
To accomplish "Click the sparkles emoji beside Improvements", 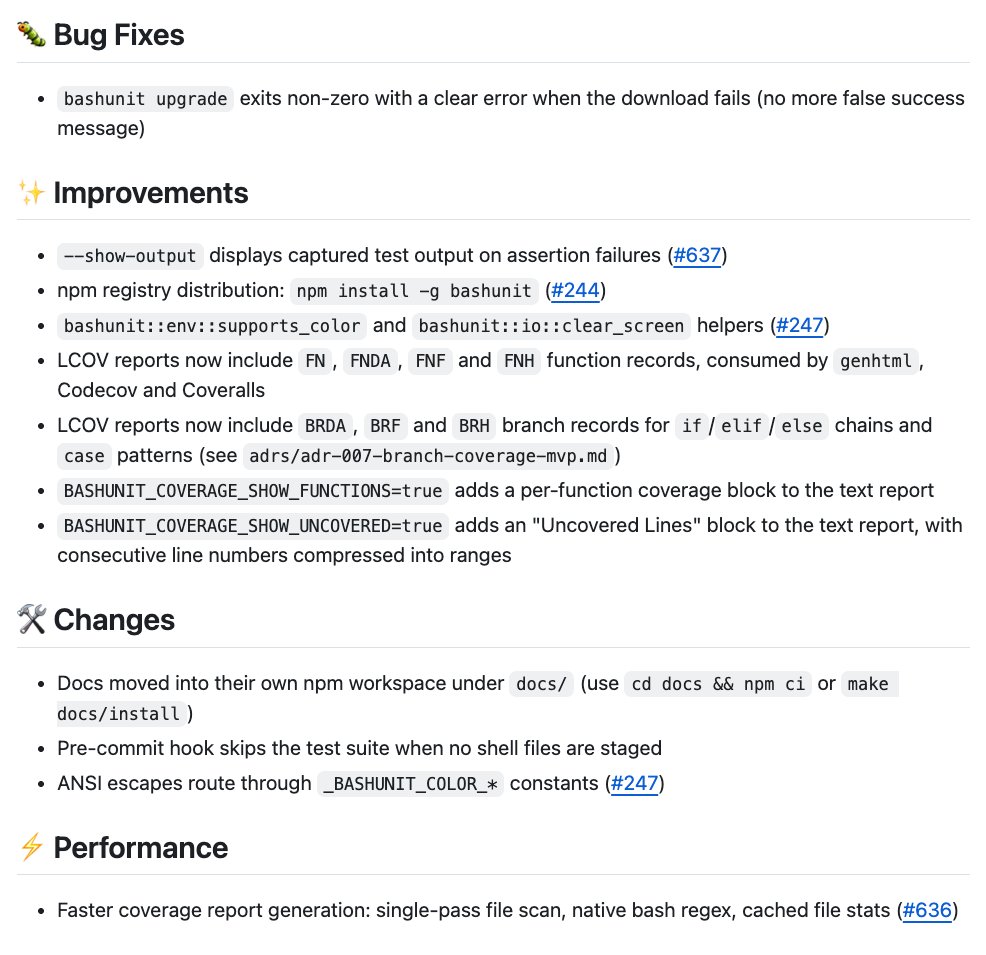I will (x=31, y=192).
